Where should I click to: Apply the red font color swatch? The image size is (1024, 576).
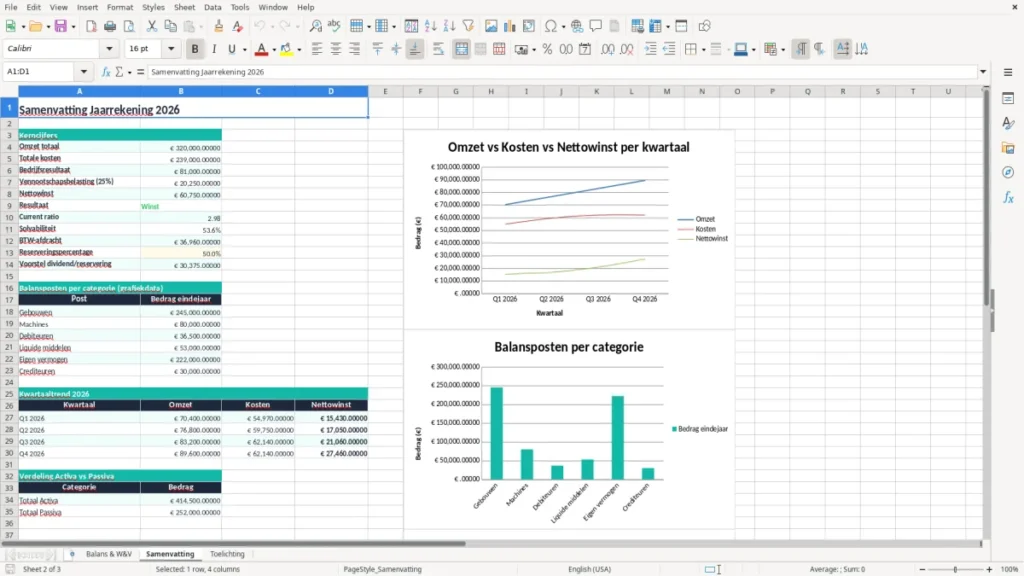[x=261, y=49]
